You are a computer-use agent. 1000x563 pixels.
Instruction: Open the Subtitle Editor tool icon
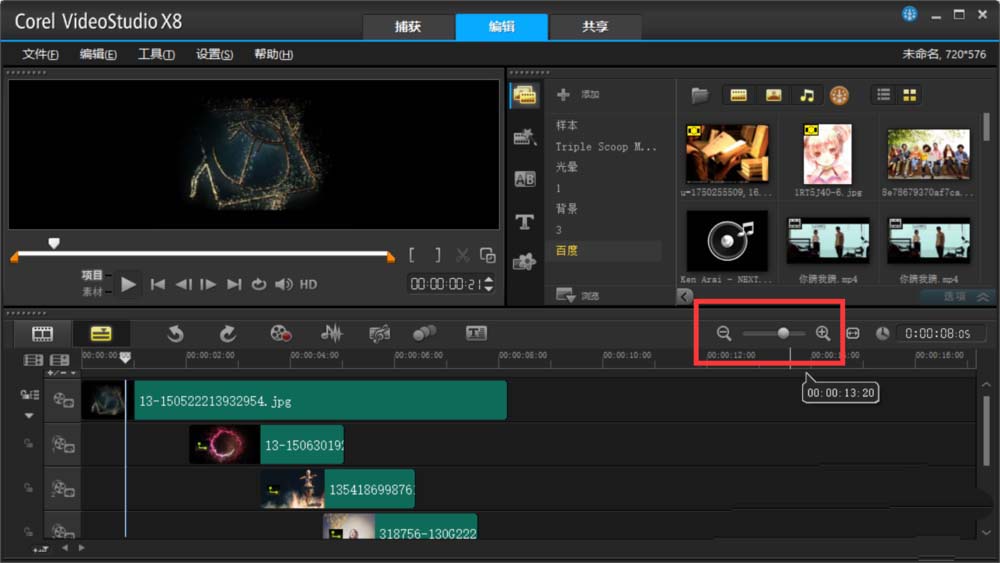[x=476, y=334]
